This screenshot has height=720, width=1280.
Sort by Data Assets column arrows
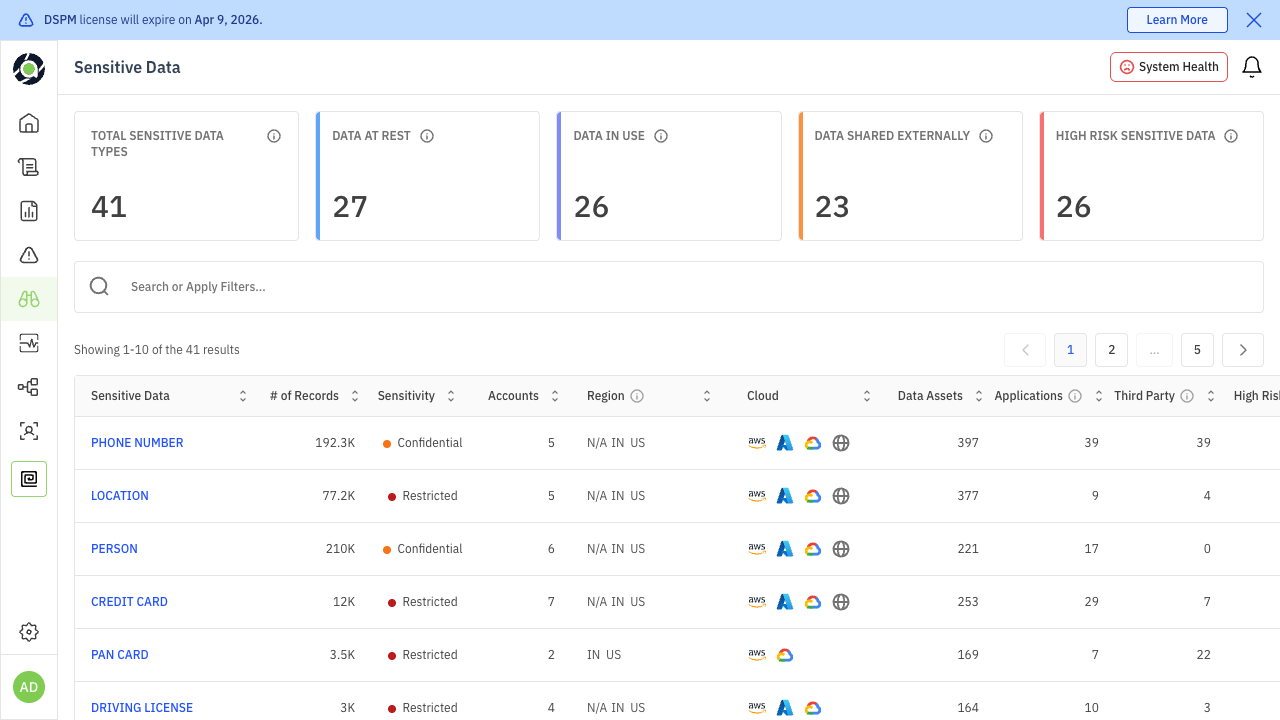click(x=978, y=396)
